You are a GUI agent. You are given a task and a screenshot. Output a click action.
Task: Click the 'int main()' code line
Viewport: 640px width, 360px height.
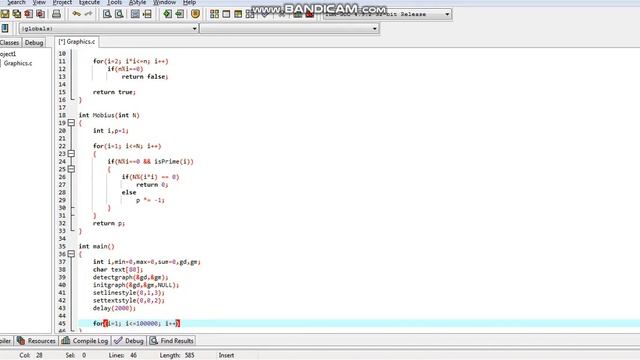(x=96, y=246)
